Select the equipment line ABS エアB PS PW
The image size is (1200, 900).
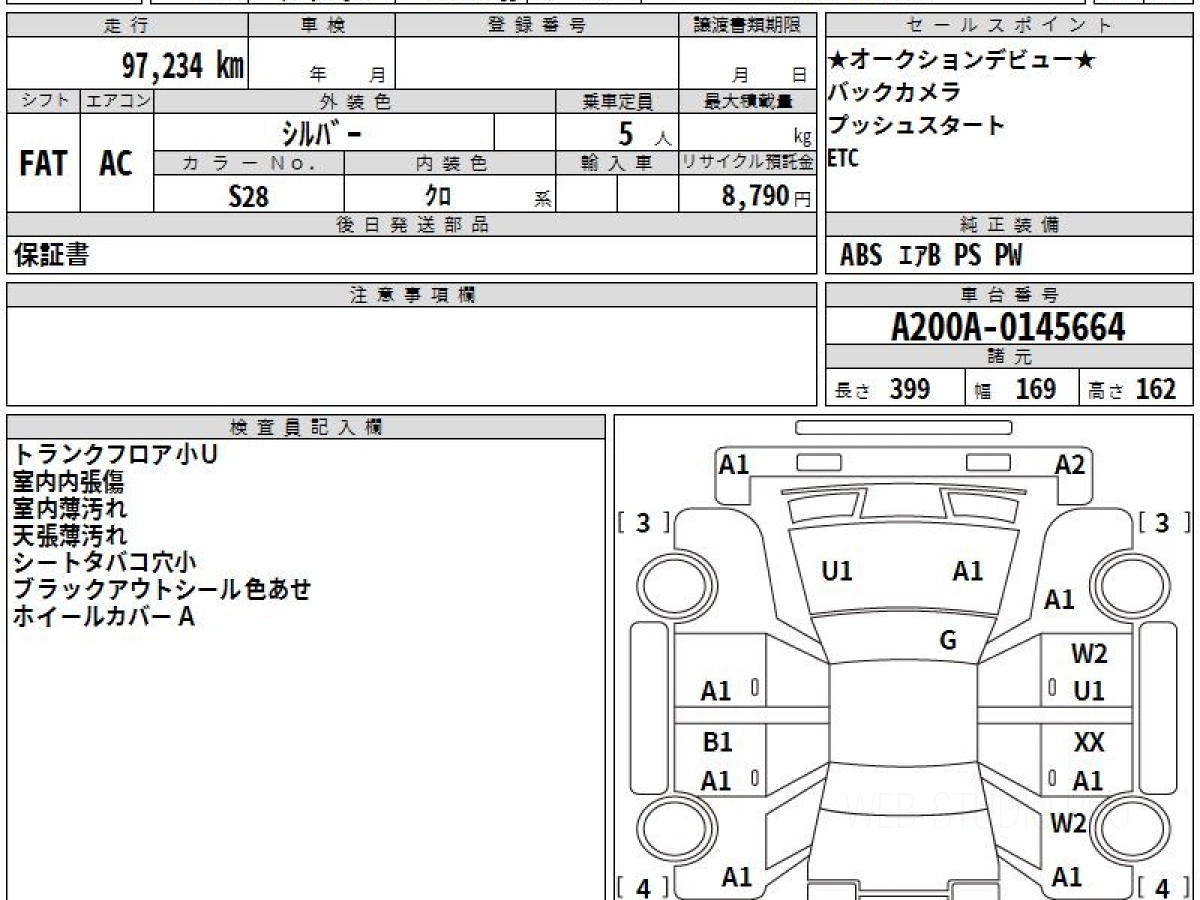pyautogui.click(x=931, y=256)
